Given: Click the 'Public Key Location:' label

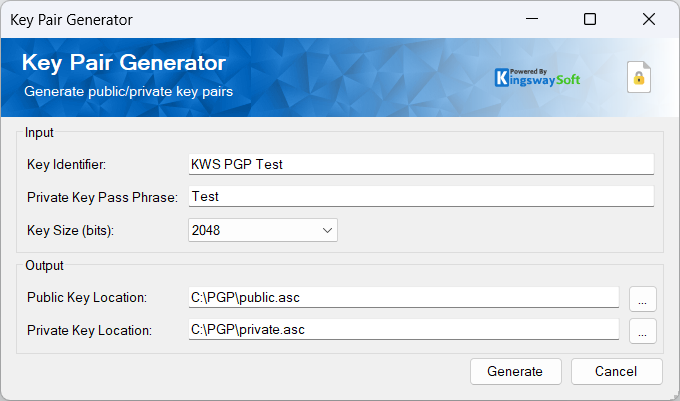Looking at the screenshot, I should click(x=87, y=298).
